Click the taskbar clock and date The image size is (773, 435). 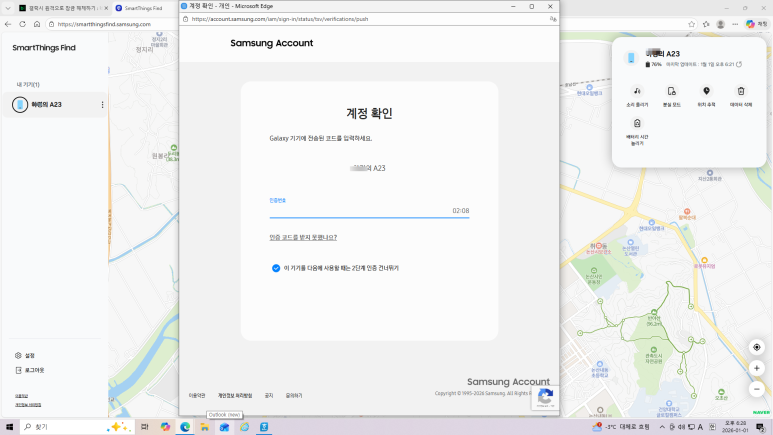(x=736, y=427)
